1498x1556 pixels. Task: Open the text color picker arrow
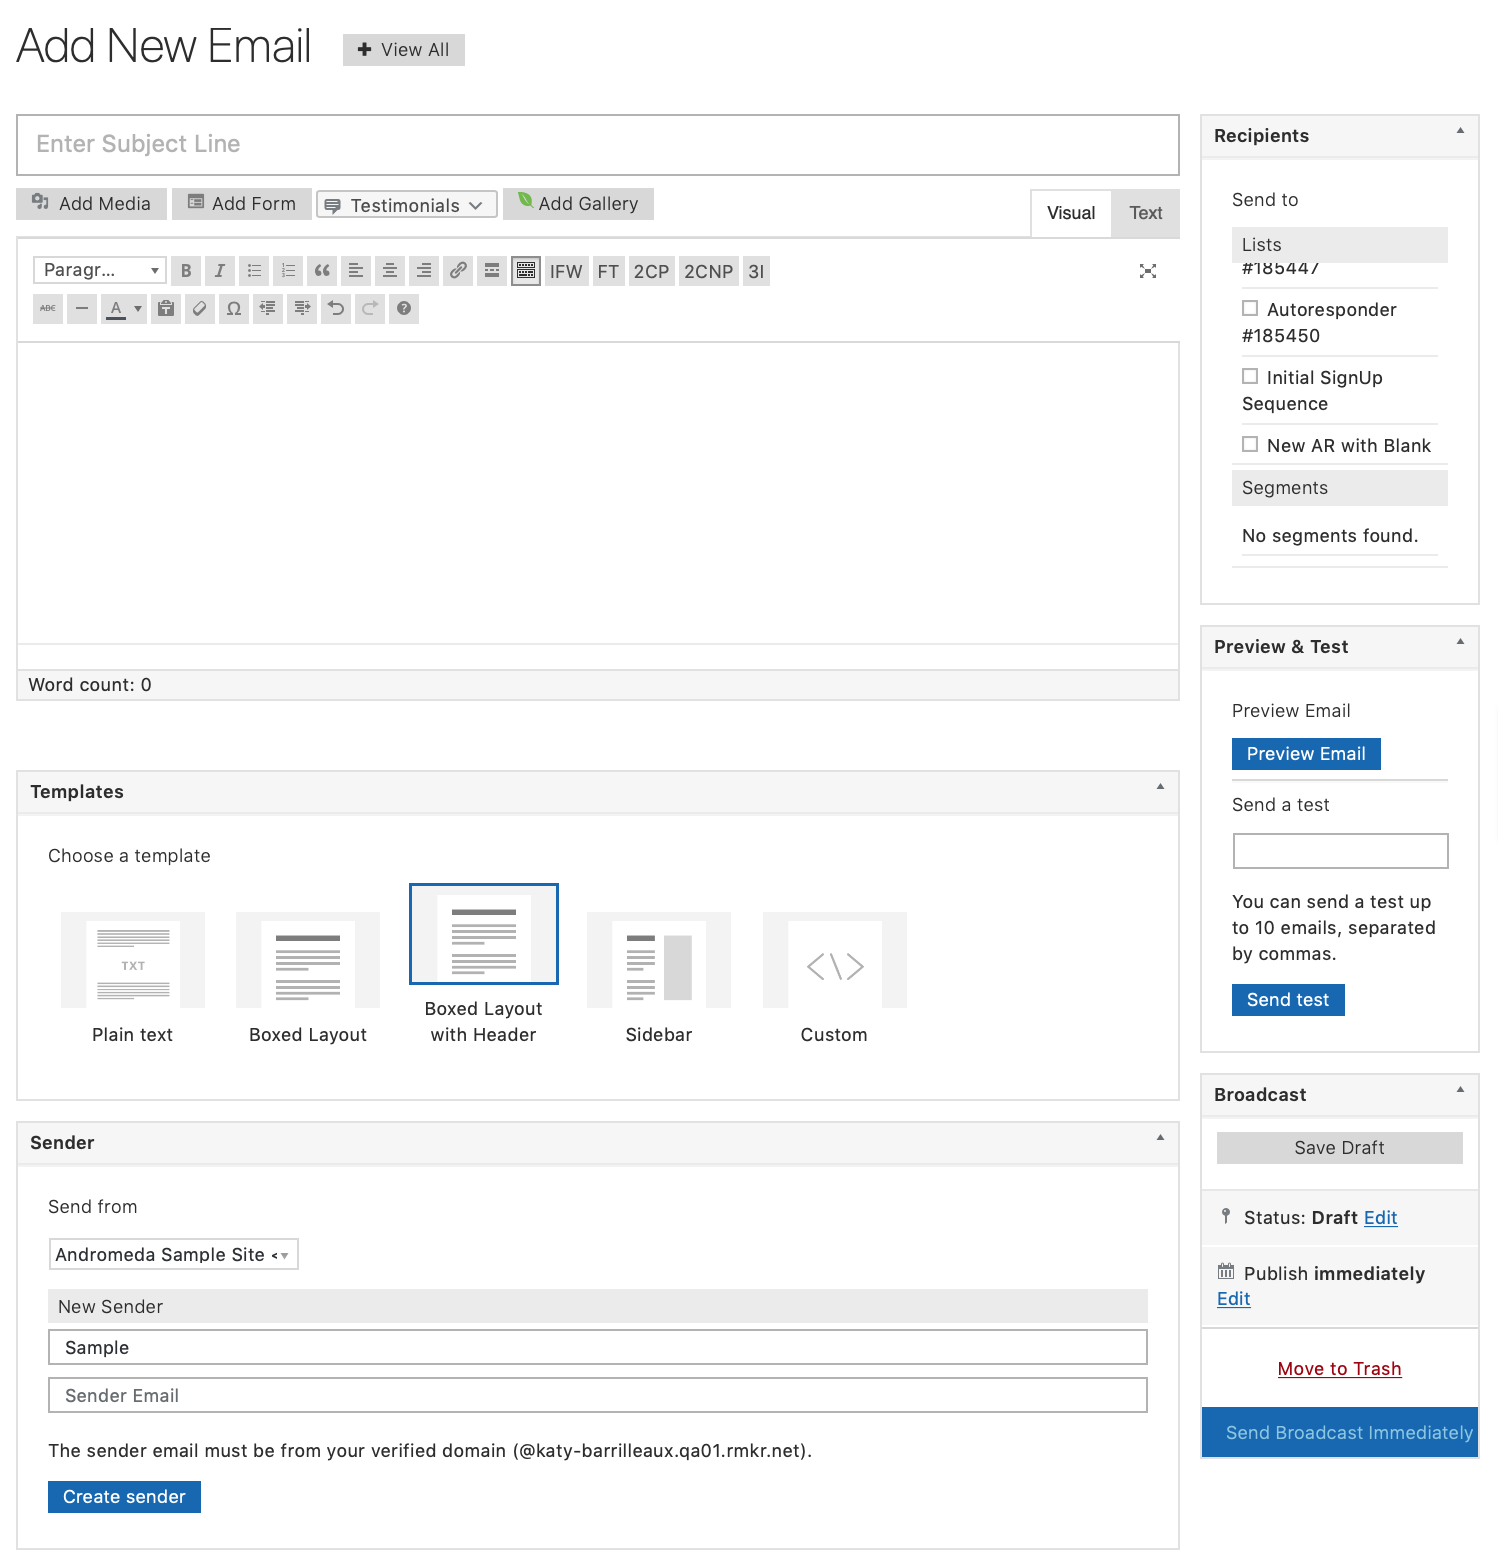(x=138, y=309)
